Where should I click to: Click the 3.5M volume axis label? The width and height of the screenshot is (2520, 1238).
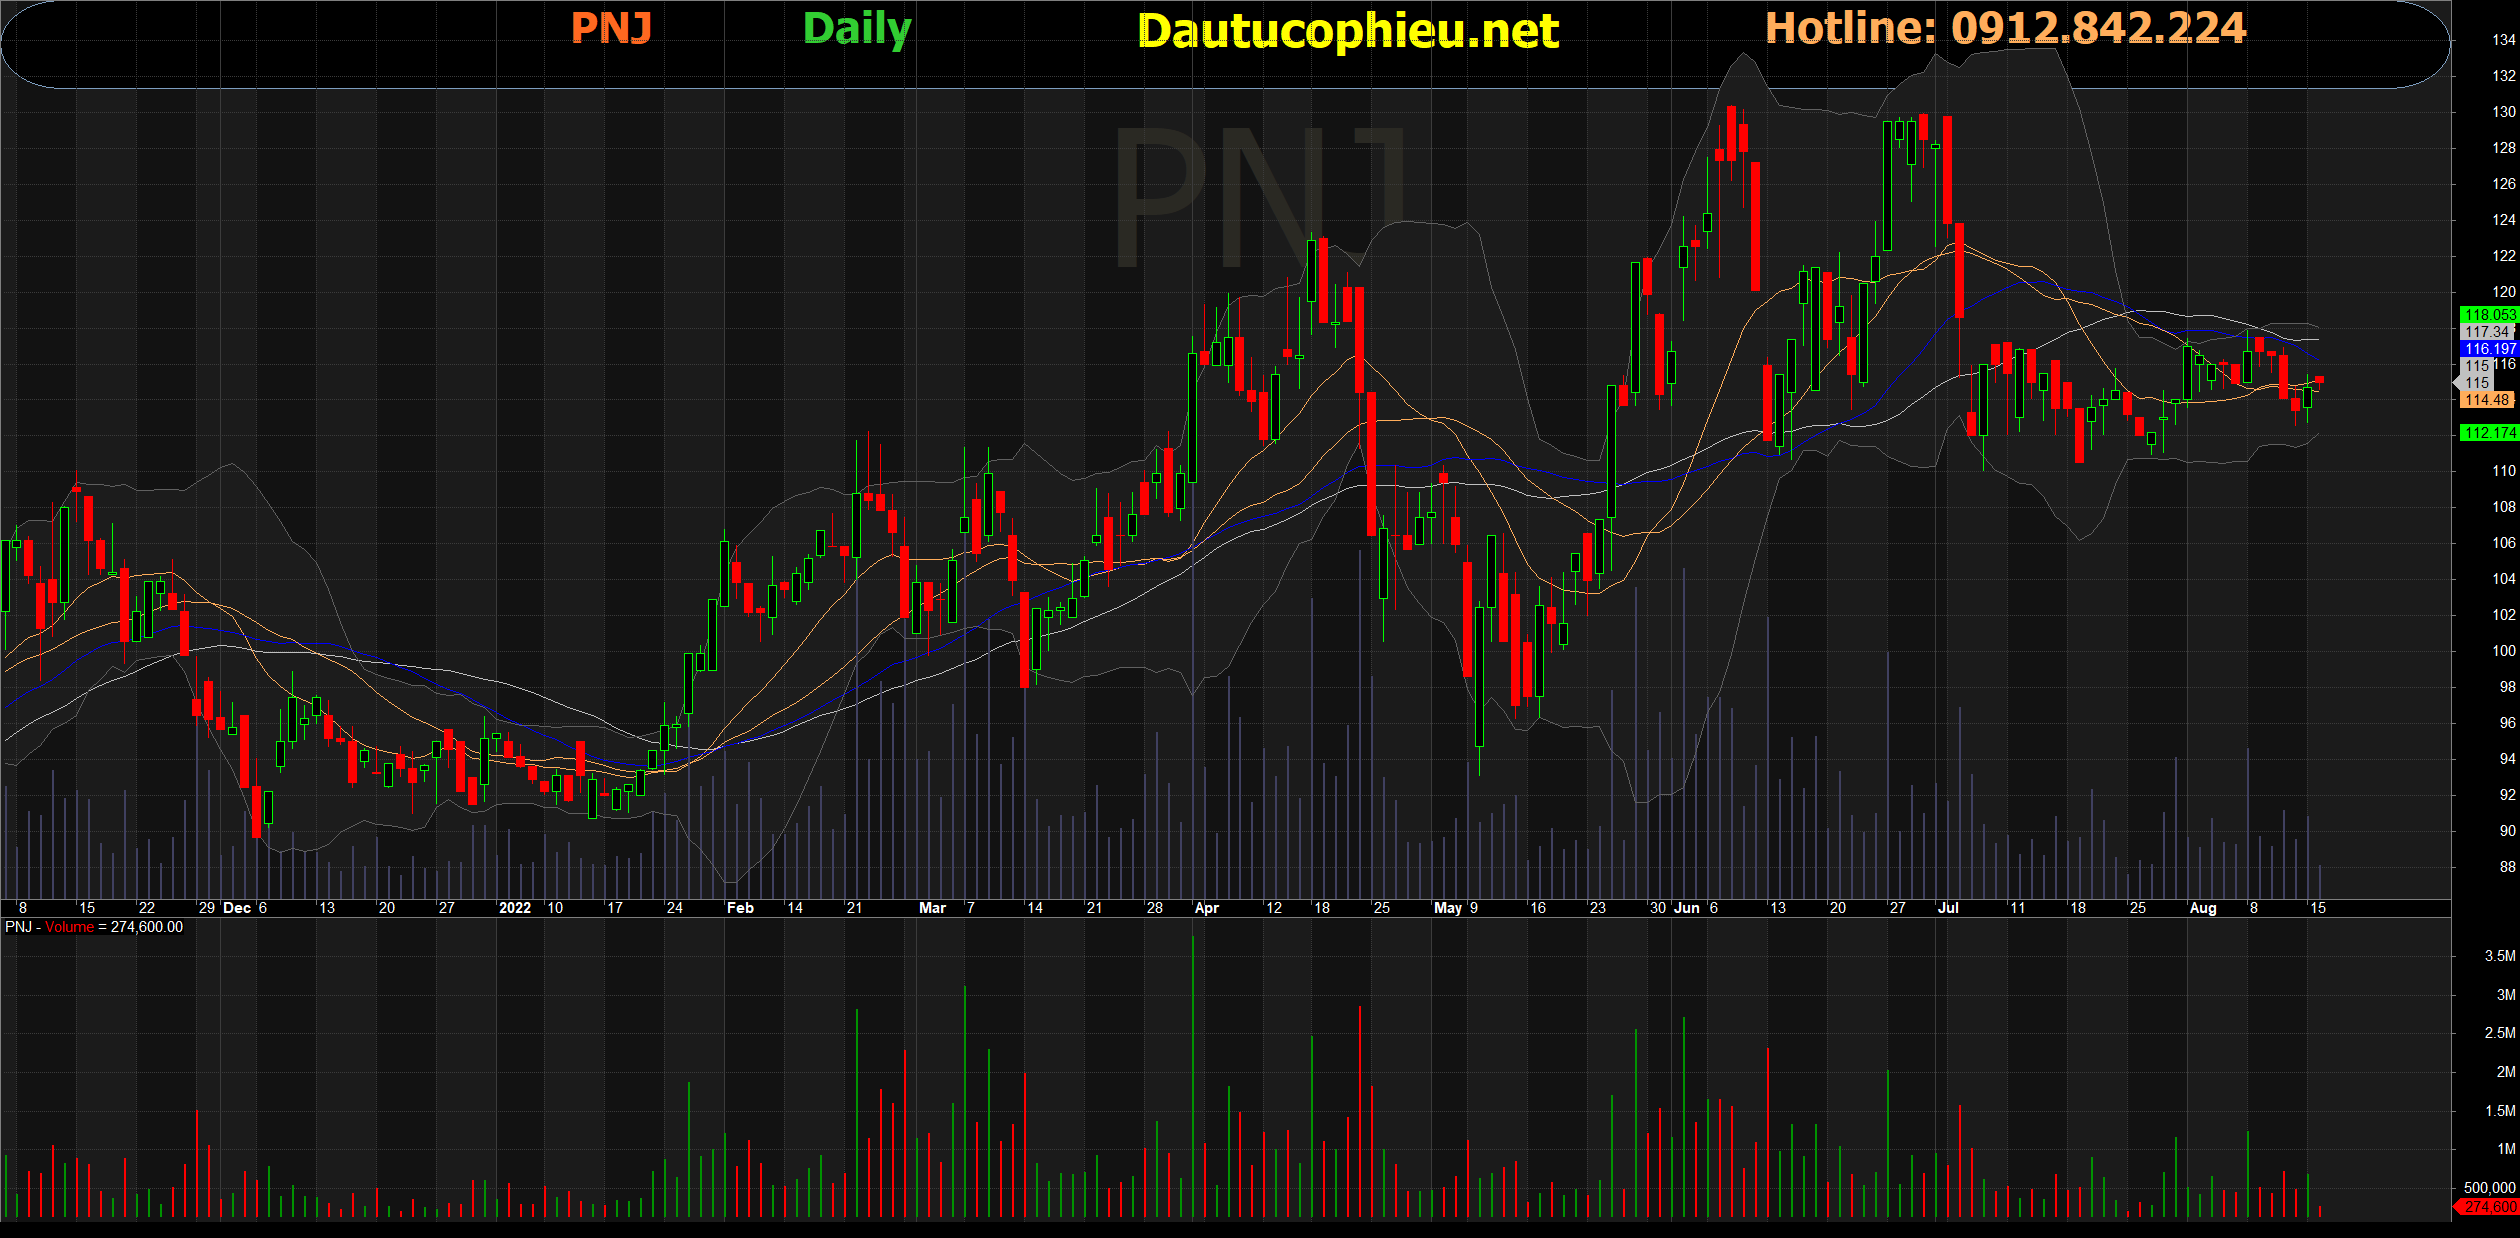tap(2499, 956)
